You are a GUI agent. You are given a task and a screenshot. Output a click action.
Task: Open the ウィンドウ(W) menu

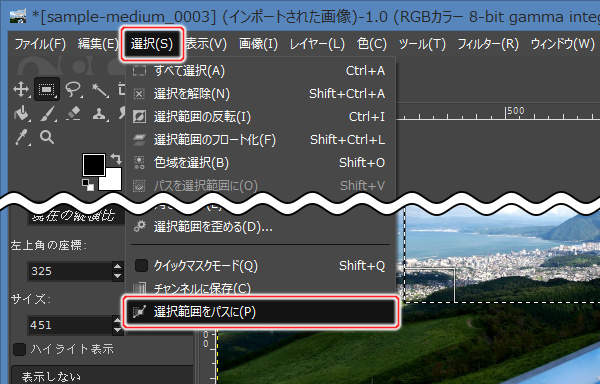562,44
